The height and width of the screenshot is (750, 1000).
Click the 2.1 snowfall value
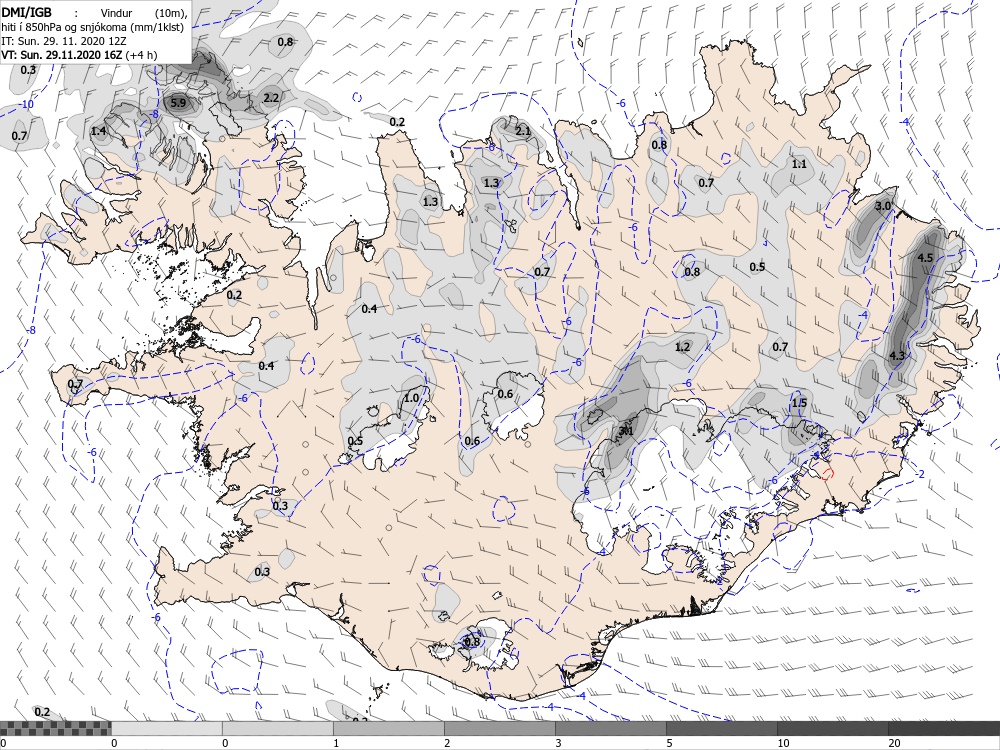tap(523, 131)
